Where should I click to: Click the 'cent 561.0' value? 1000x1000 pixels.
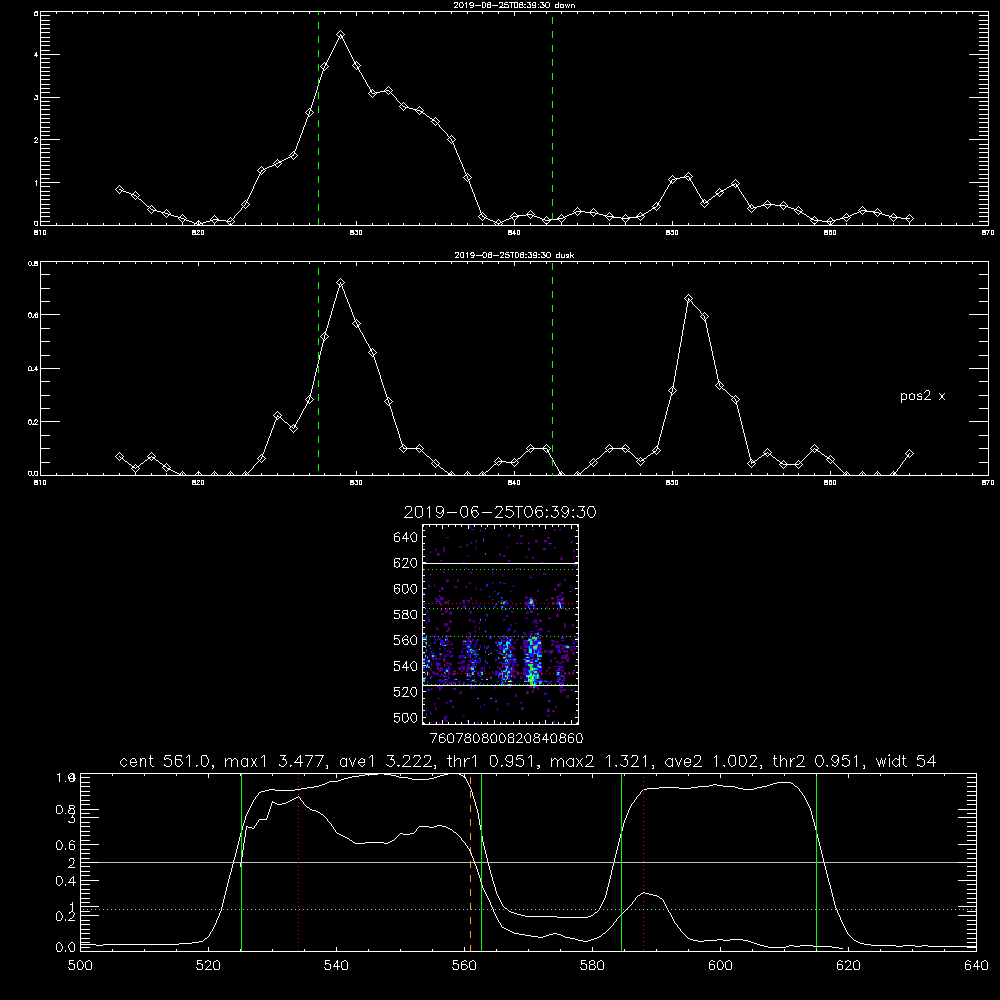point(168,761)
